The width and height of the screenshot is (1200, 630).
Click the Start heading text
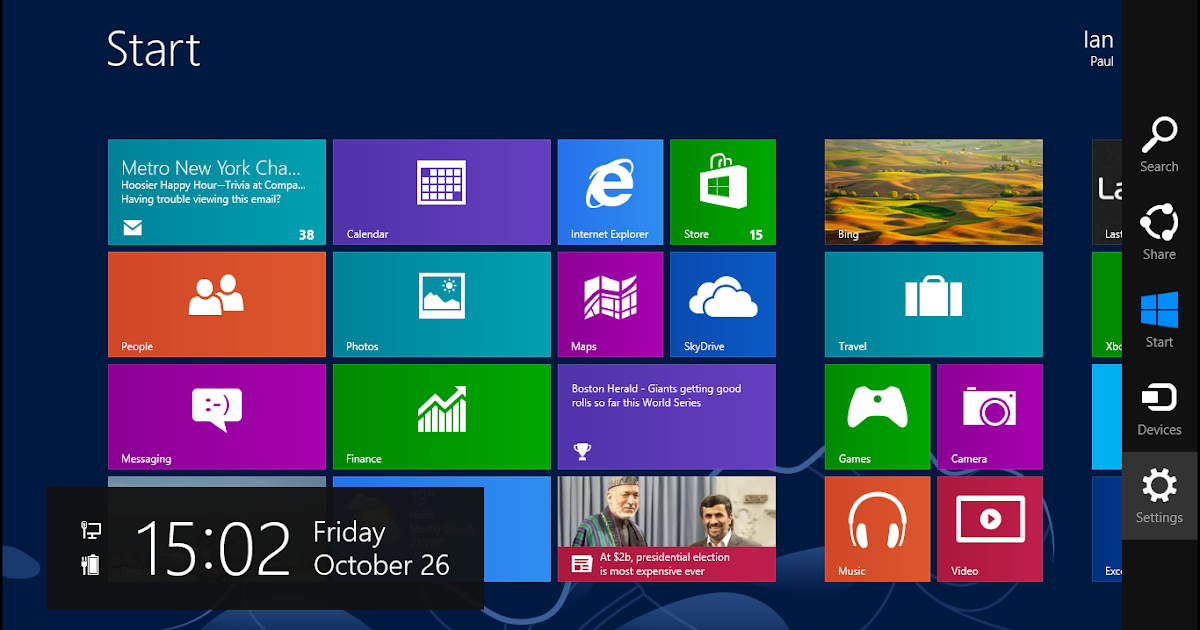154,49
